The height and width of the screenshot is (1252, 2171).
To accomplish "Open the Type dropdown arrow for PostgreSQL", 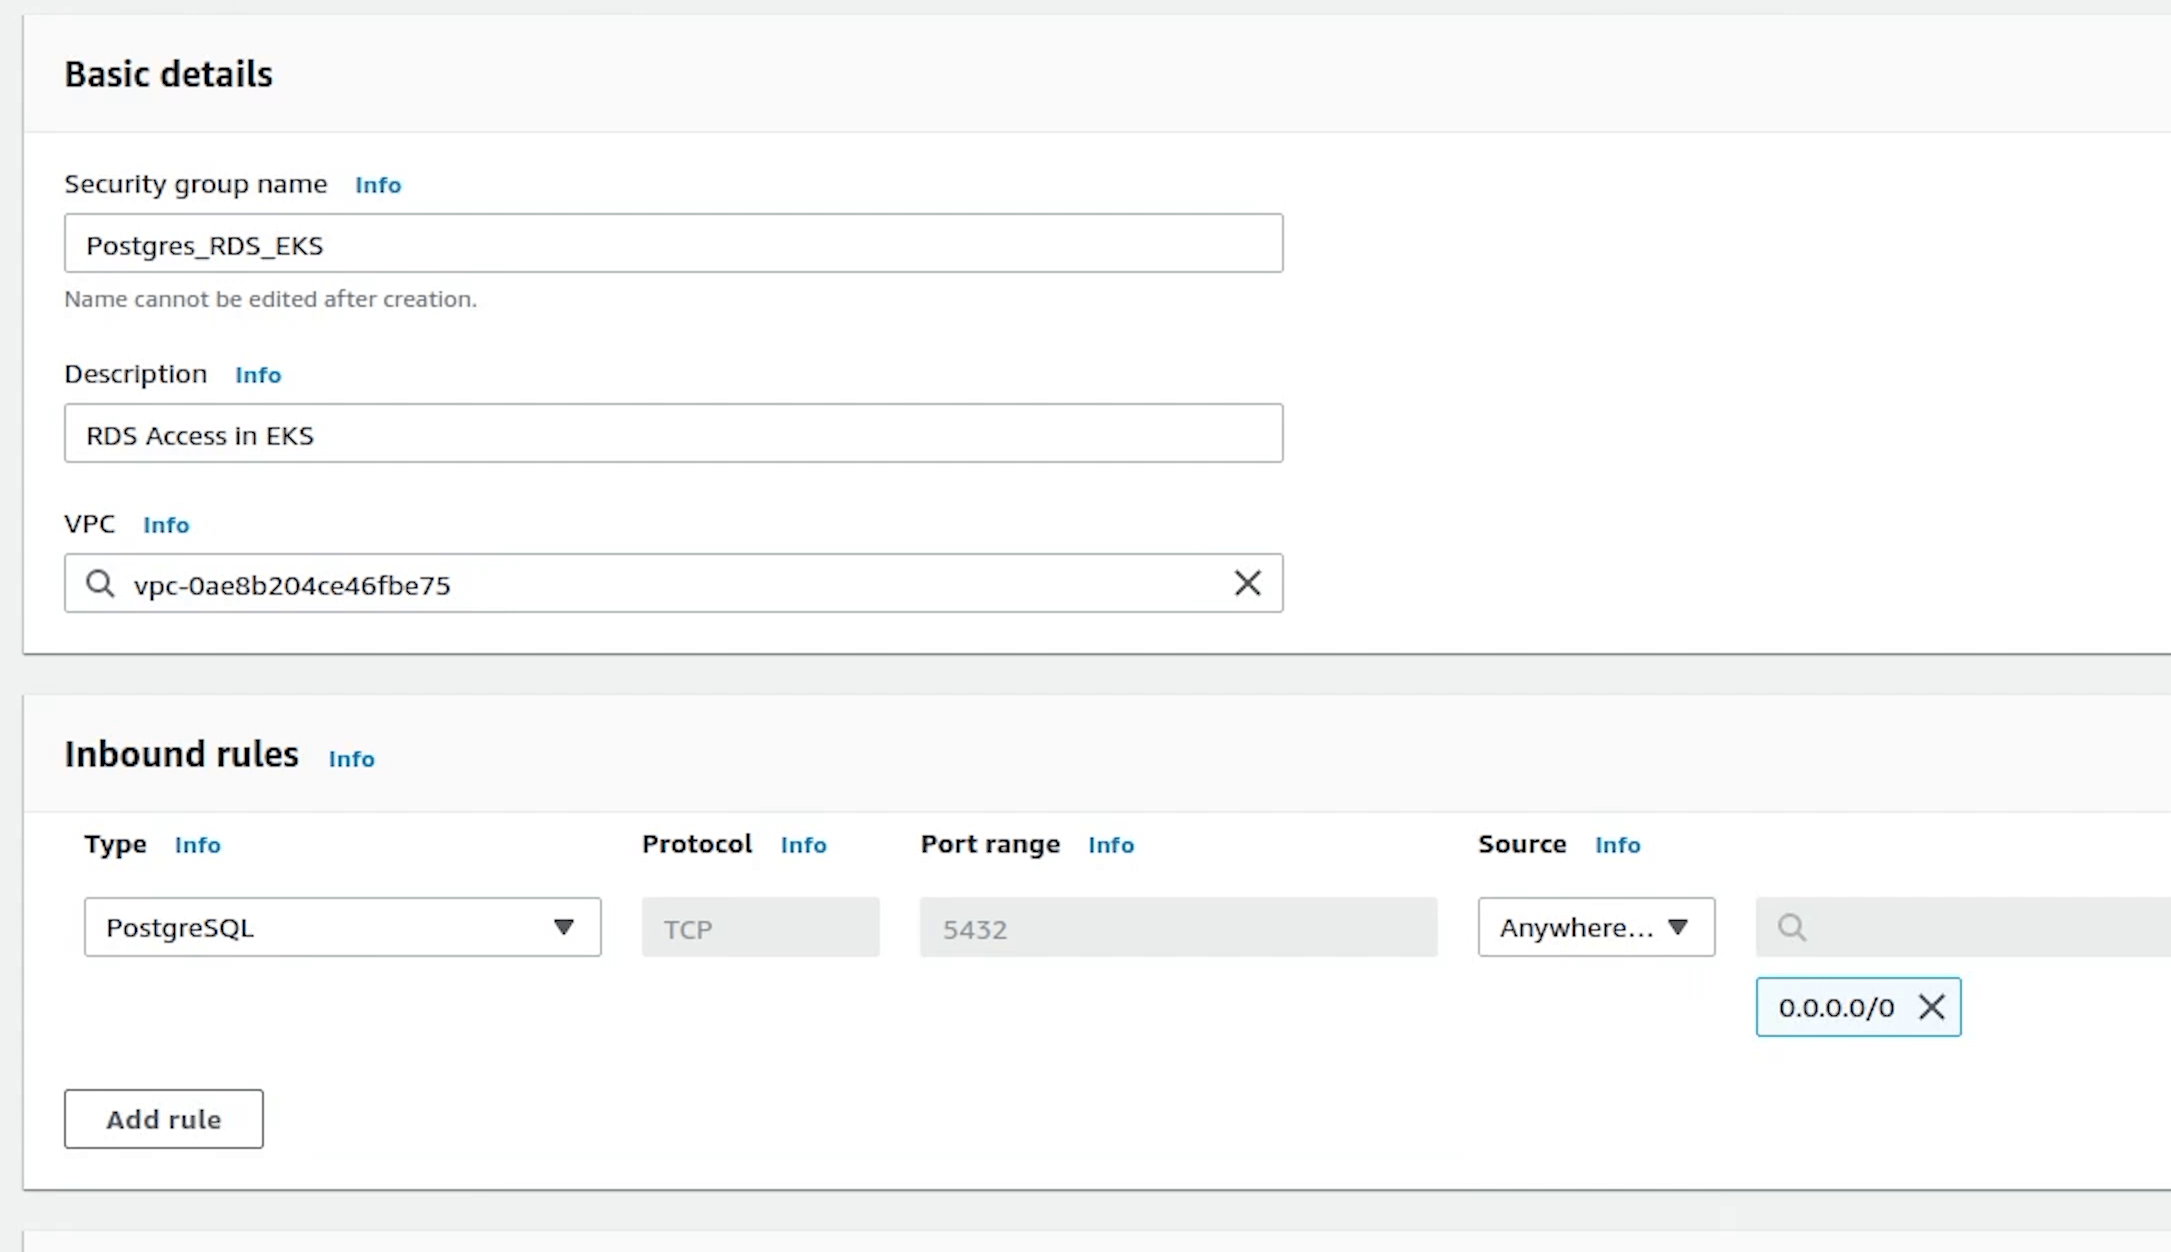I will (x=564, y=927).
